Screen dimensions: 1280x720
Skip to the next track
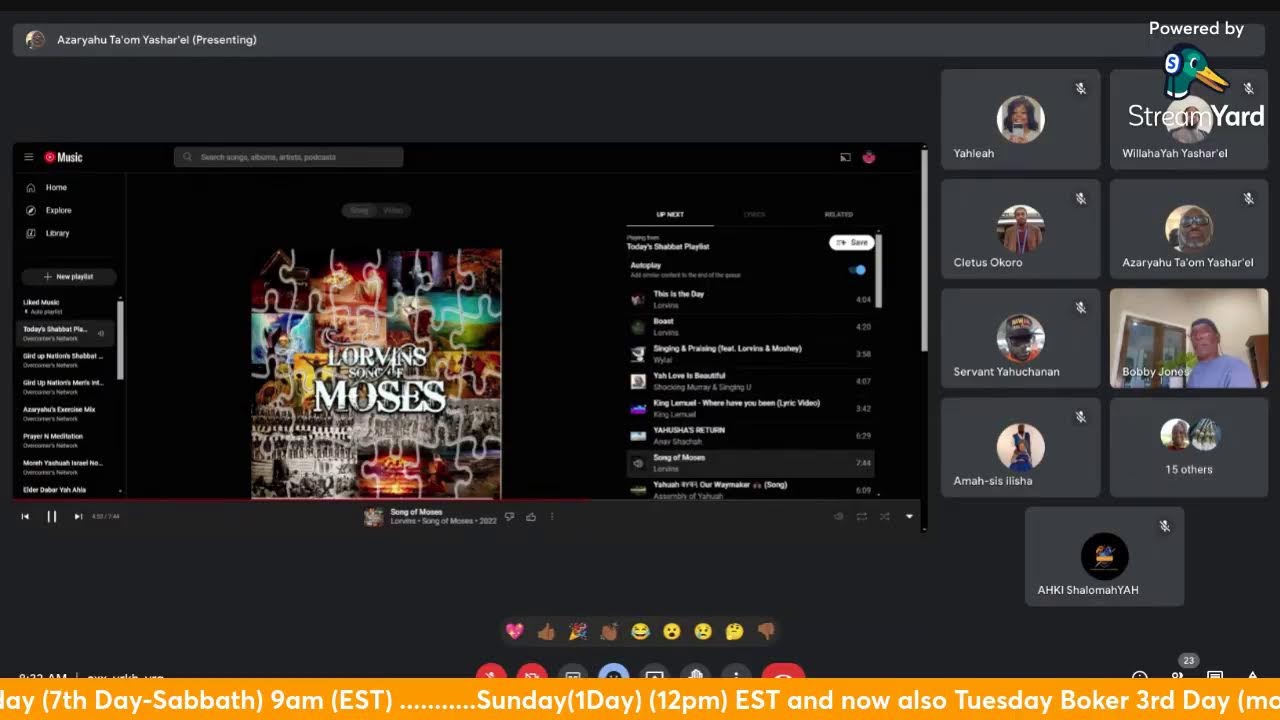pos(78,516)
